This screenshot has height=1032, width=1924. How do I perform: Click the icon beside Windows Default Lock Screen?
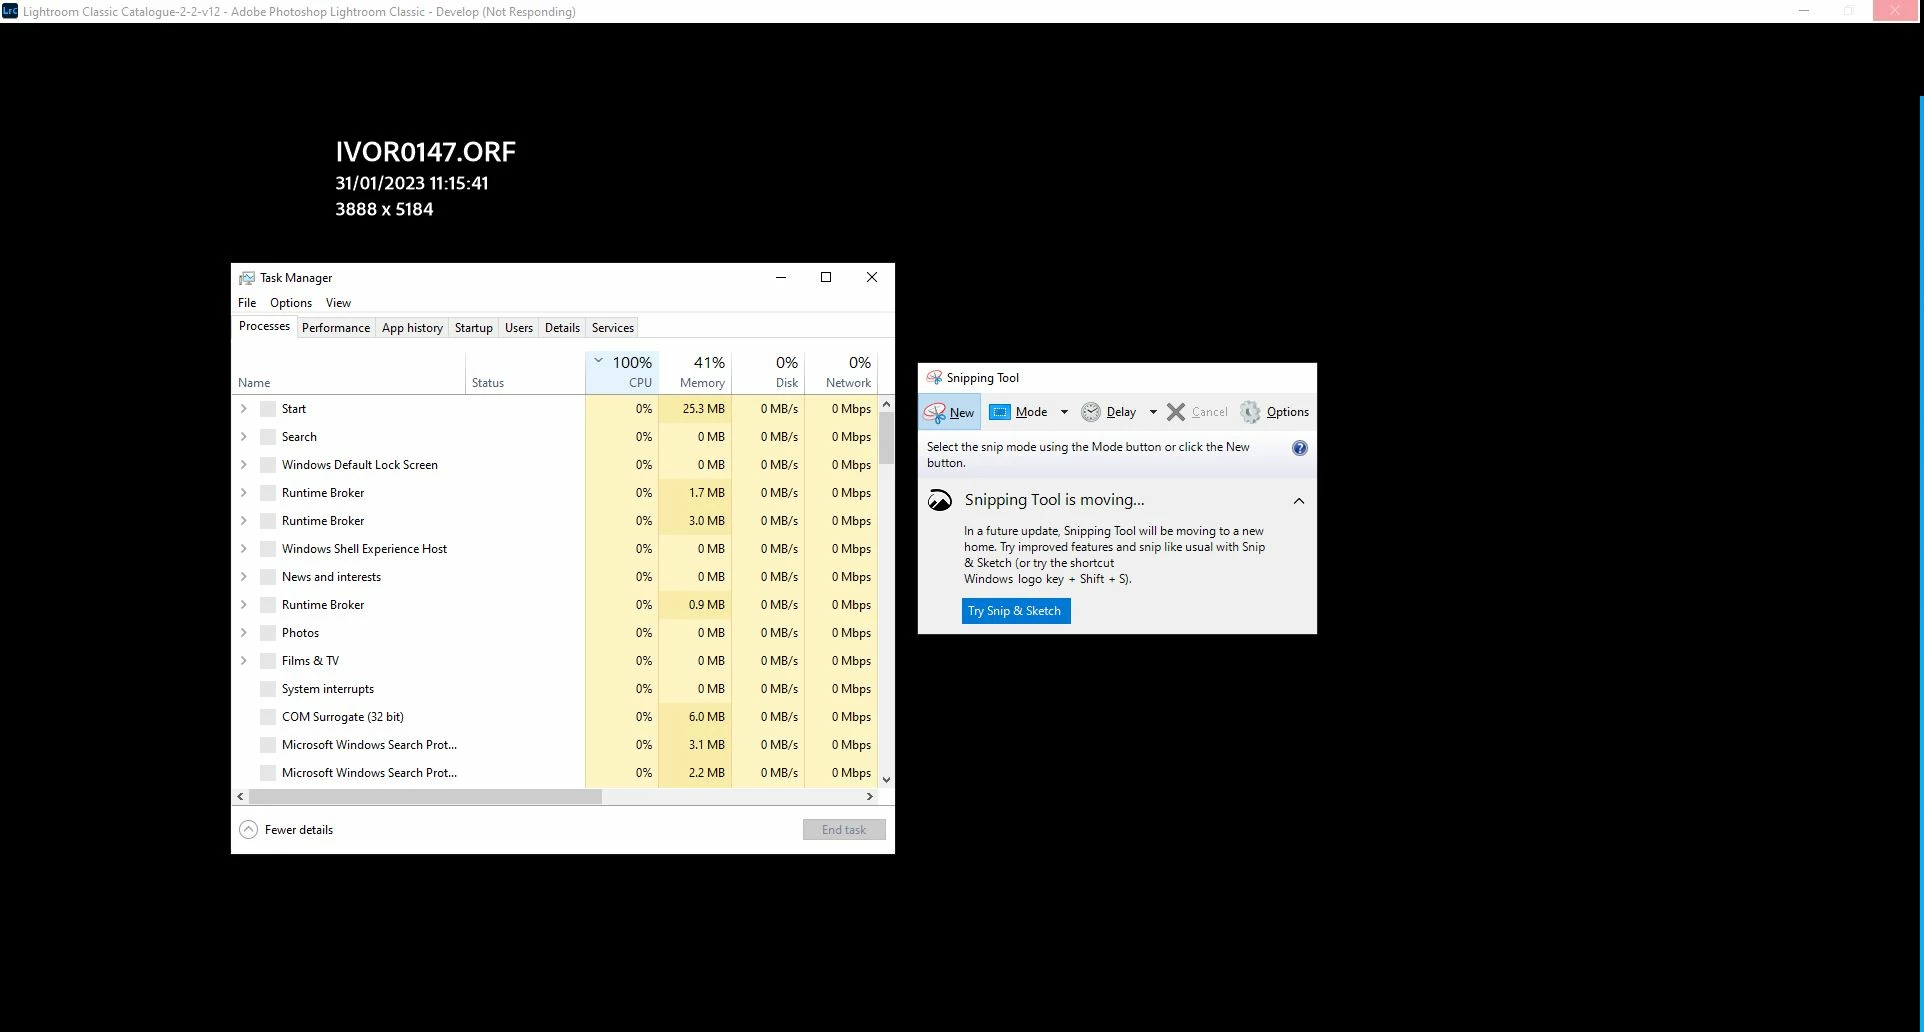(x=268, y=465)
